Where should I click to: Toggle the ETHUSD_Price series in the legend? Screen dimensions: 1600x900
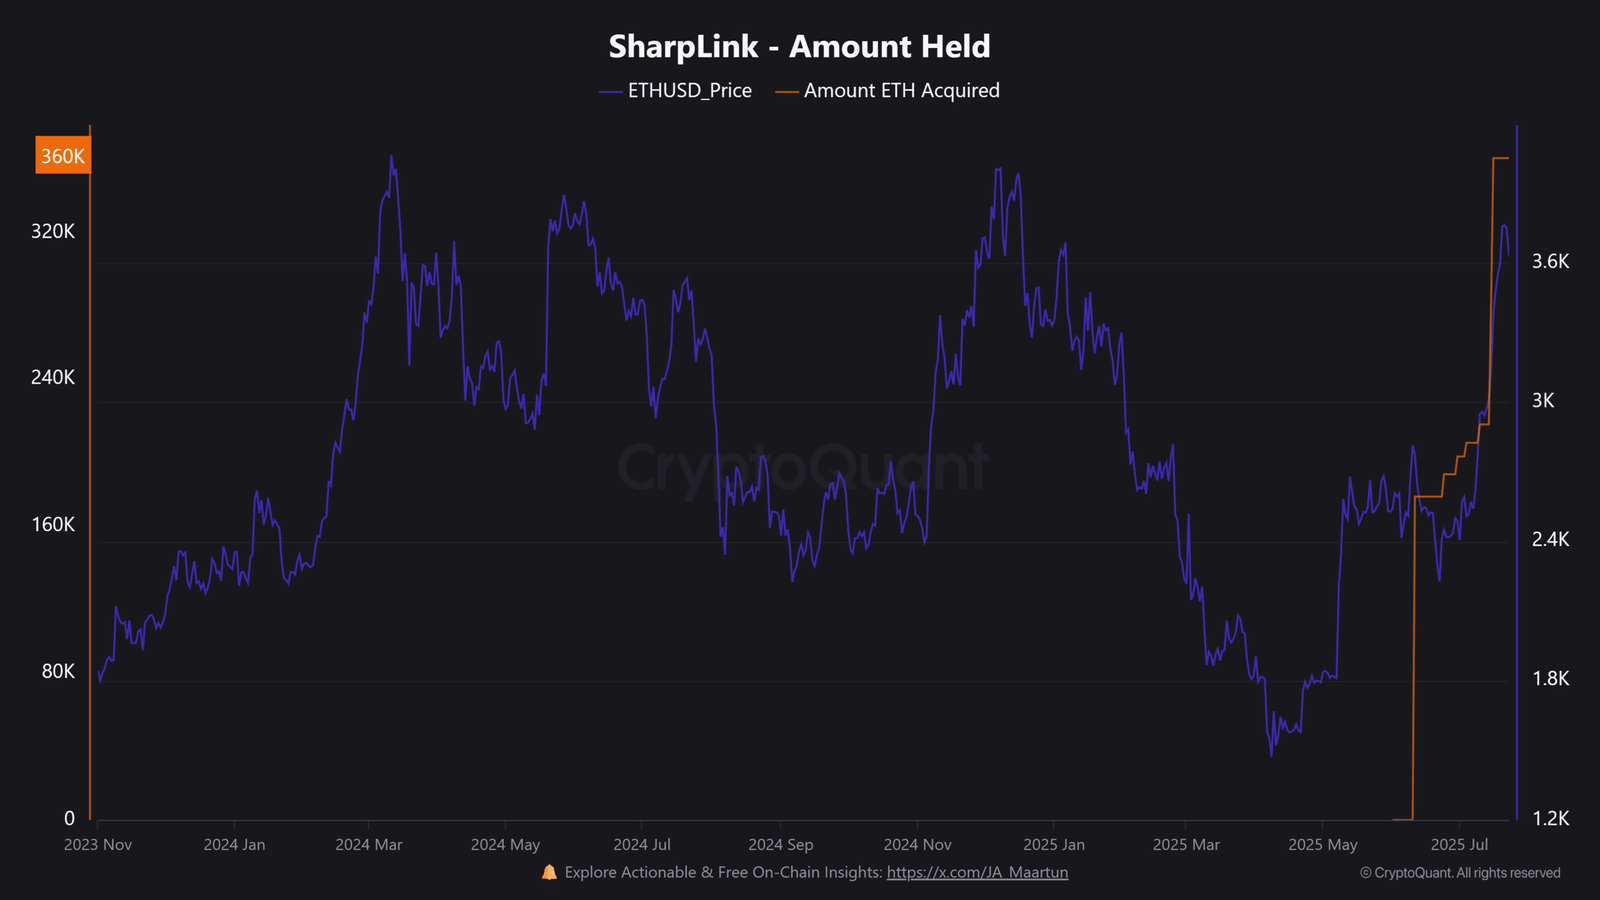click(x=689, y=91)
